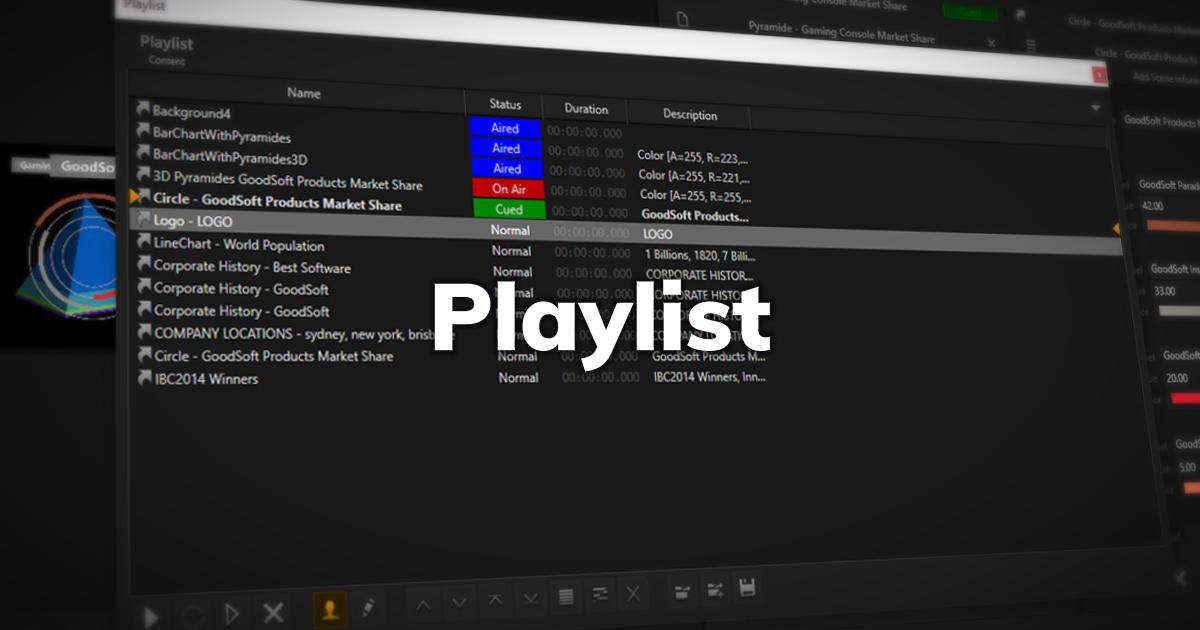Click the document icon in background window

pos(682,19)
